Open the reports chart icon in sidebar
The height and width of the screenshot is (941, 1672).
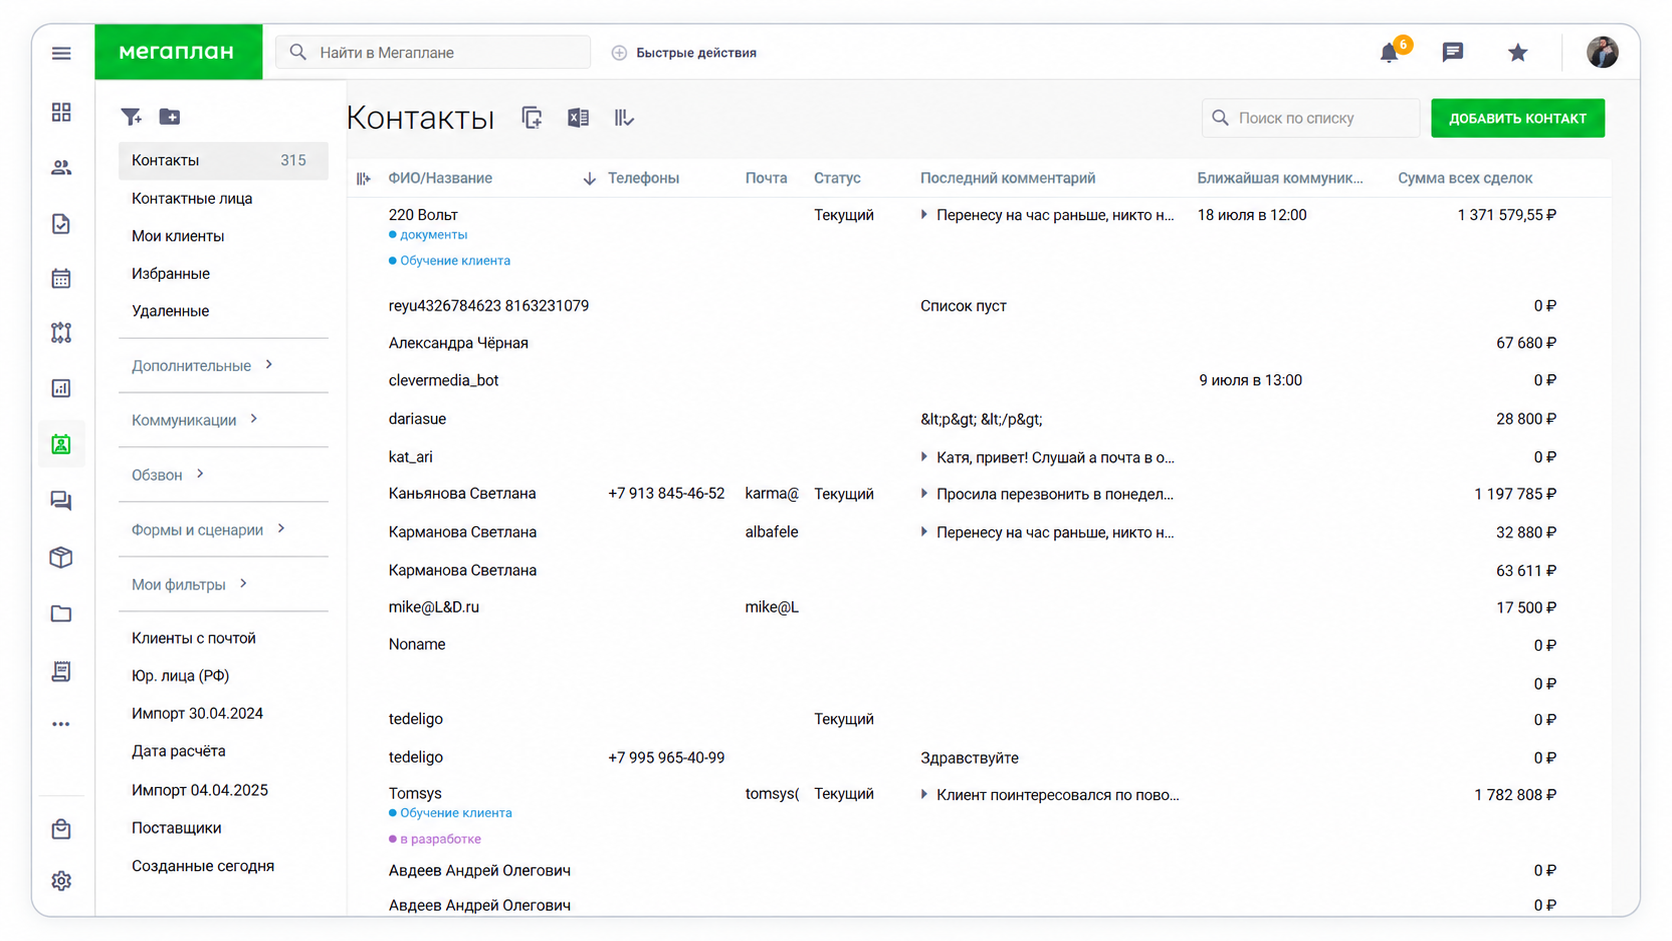click(61, 388)
